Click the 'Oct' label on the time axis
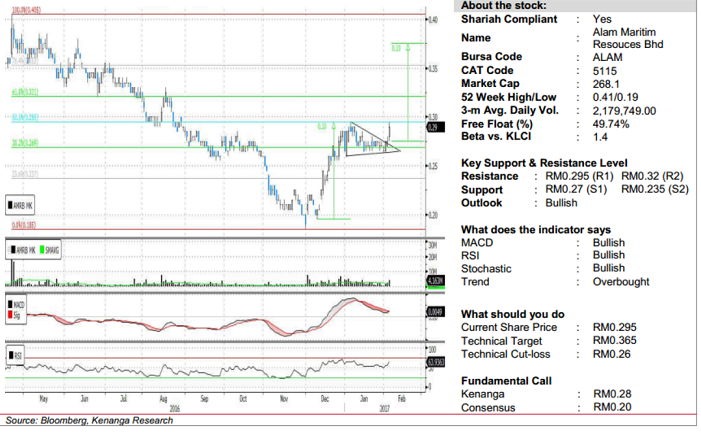 [x=243, y=398]
